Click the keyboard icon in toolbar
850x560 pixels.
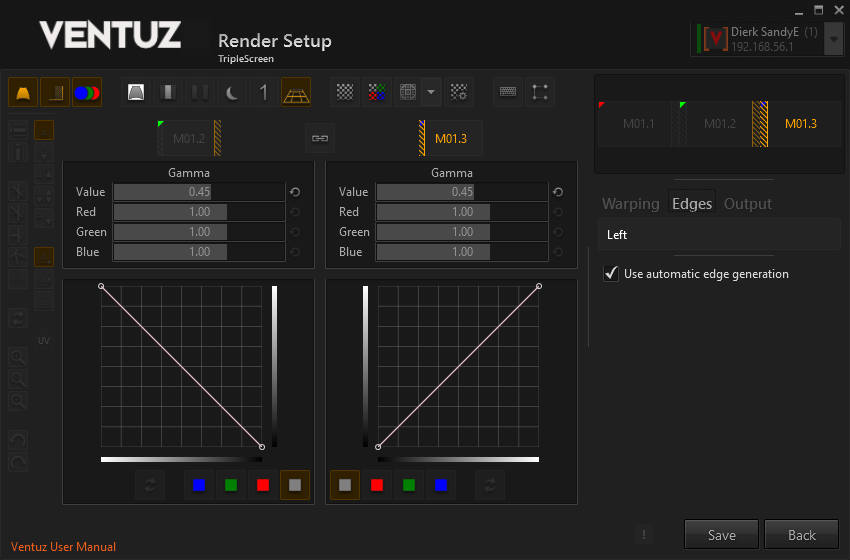(x=508, y=93)
